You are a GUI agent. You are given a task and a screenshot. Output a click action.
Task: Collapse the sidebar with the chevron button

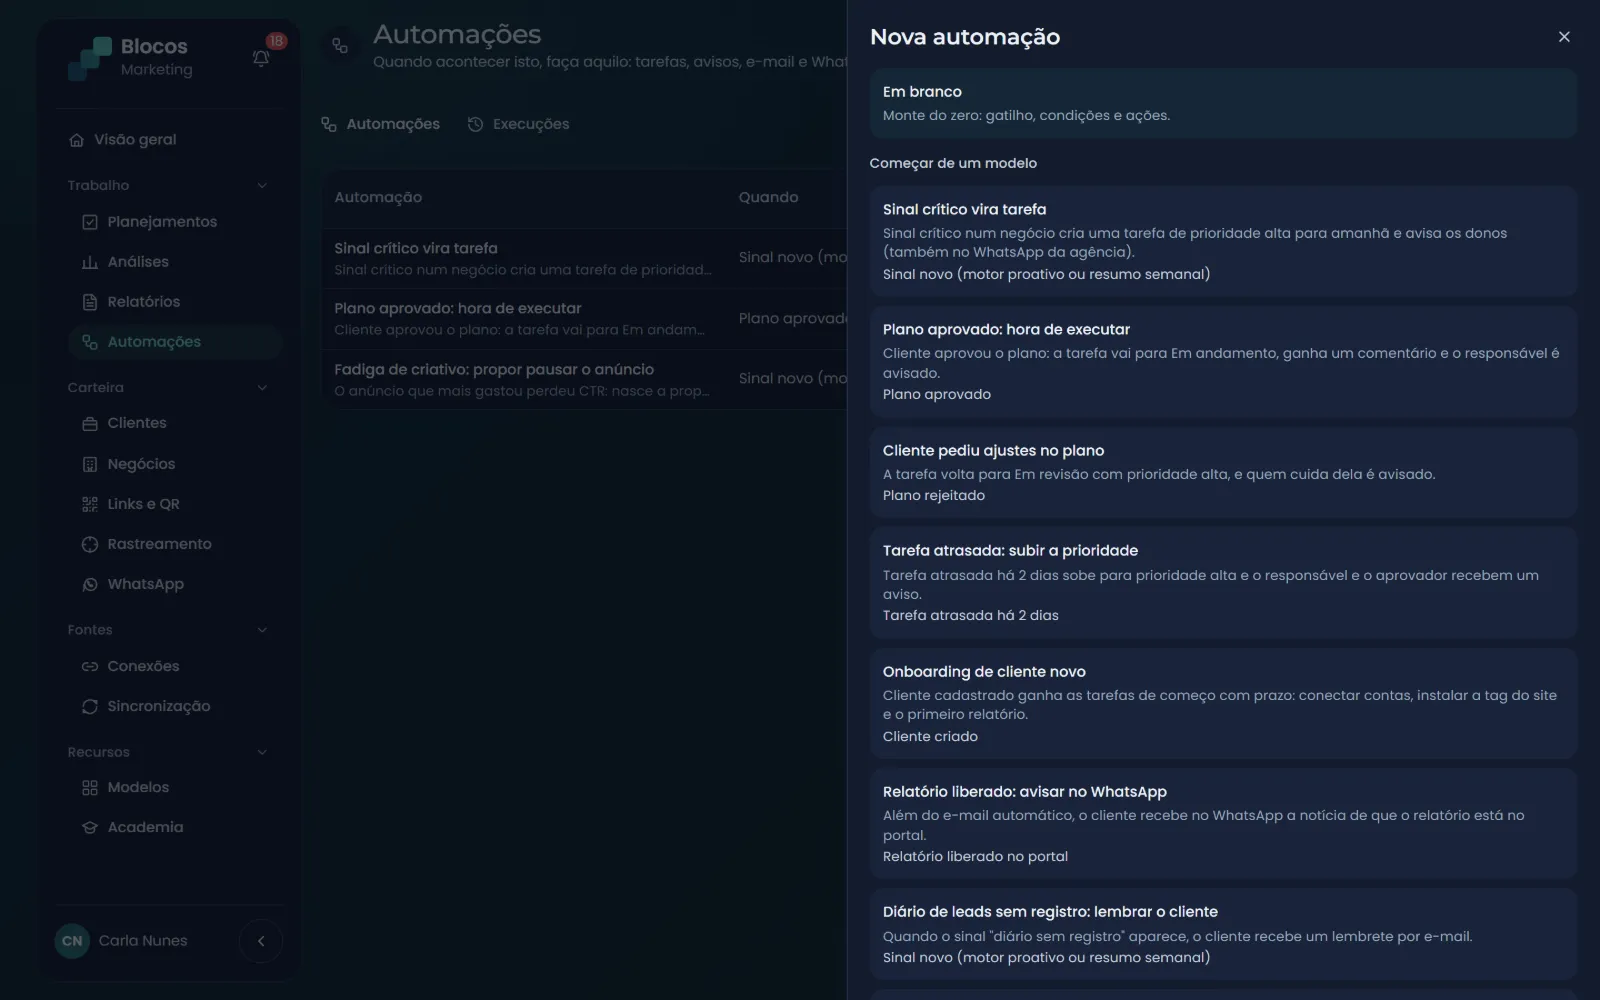coord(261,941)
